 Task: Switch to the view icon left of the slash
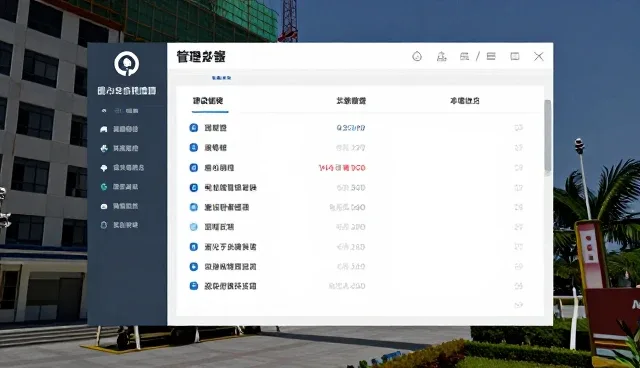(464, 56)
